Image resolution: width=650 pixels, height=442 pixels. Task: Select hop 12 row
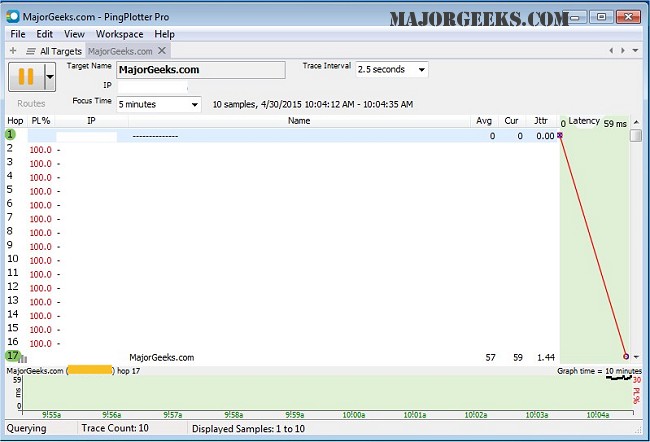click(x=282, y=288)
